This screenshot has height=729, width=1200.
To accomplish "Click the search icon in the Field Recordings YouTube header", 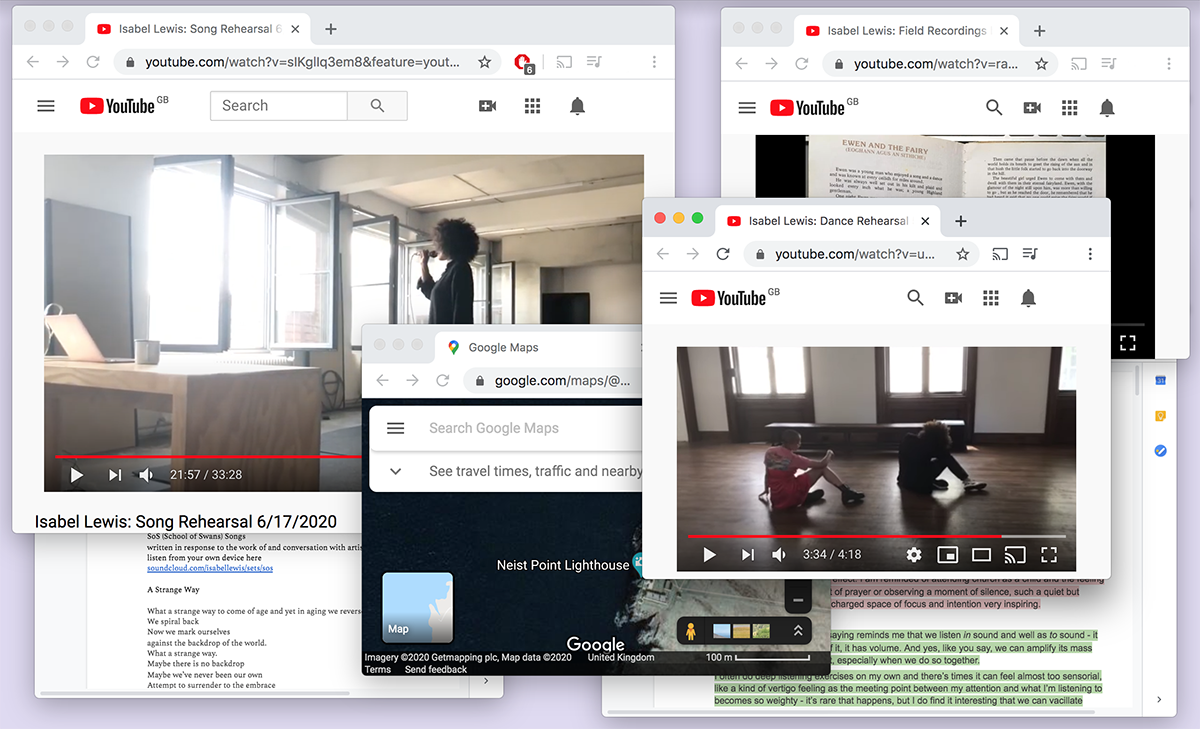I will (994, 107).
